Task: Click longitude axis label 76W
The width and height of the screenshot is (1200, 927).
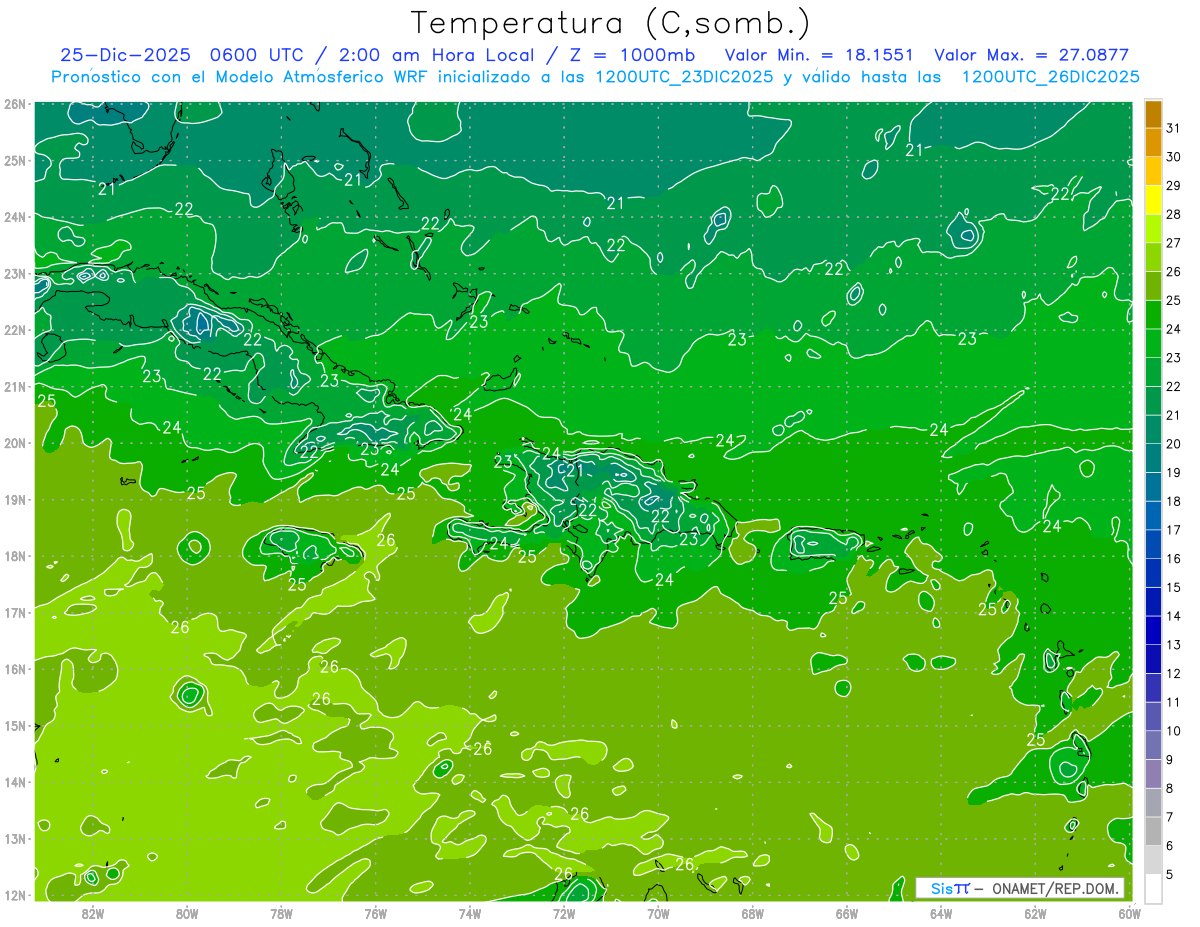Action: 376,913
